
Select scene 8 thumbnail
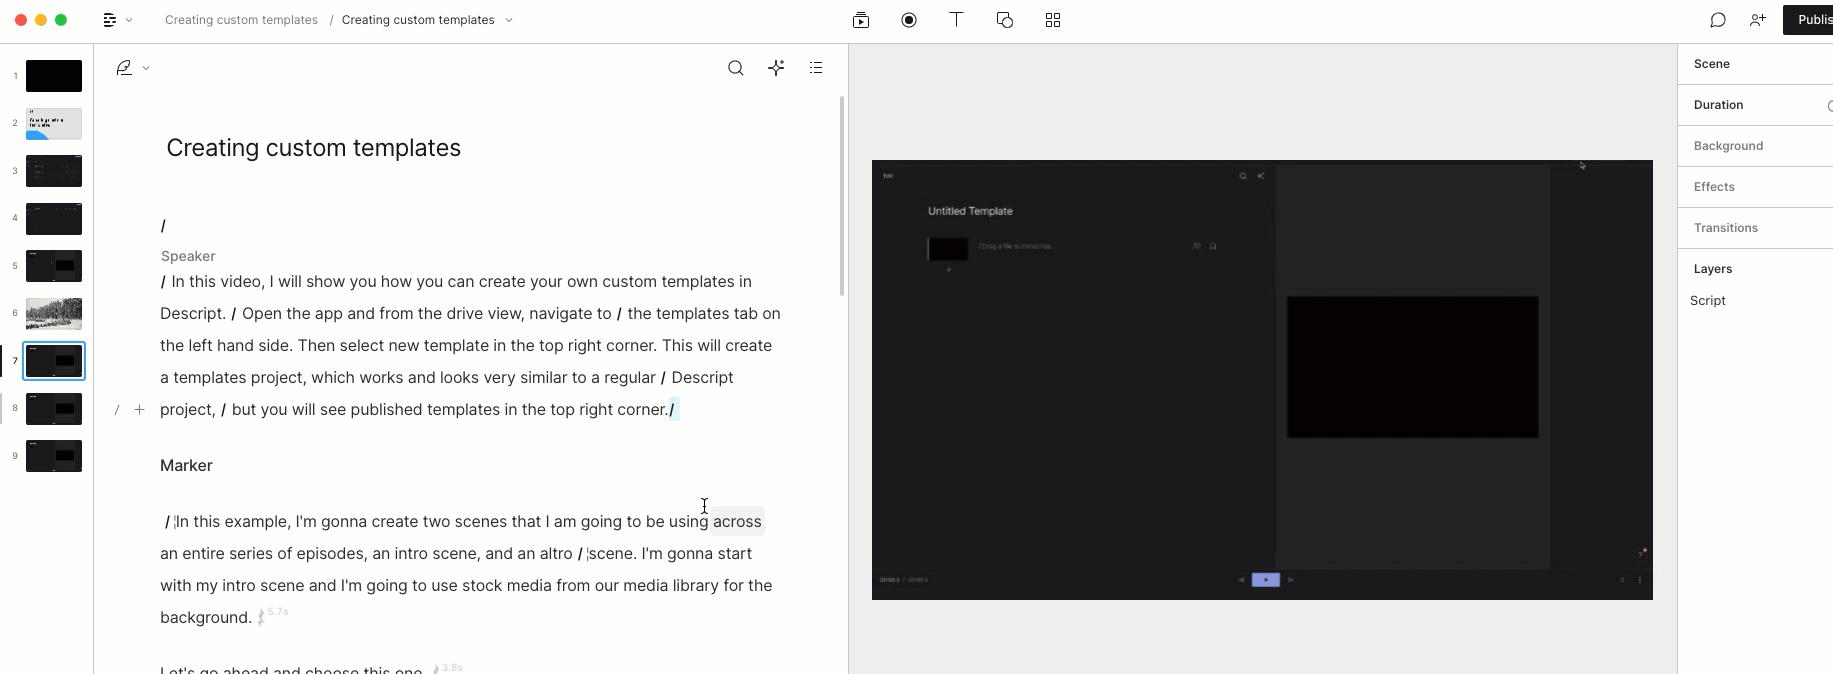point(54,409)
